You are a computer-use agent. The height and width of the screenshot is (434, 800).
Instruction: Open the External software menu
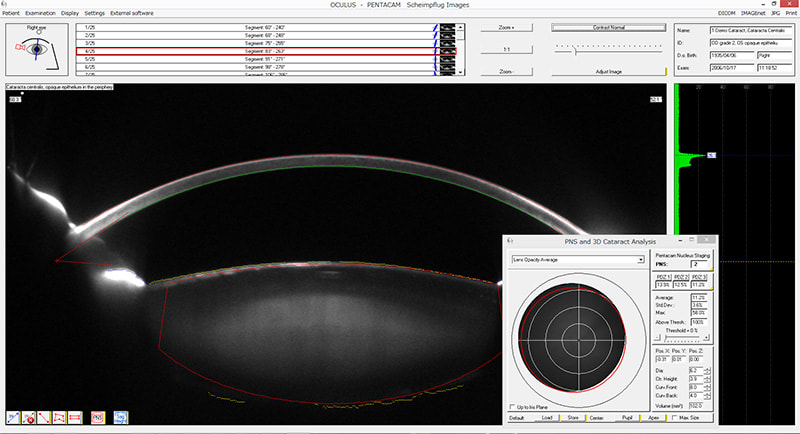pos(132,13)
